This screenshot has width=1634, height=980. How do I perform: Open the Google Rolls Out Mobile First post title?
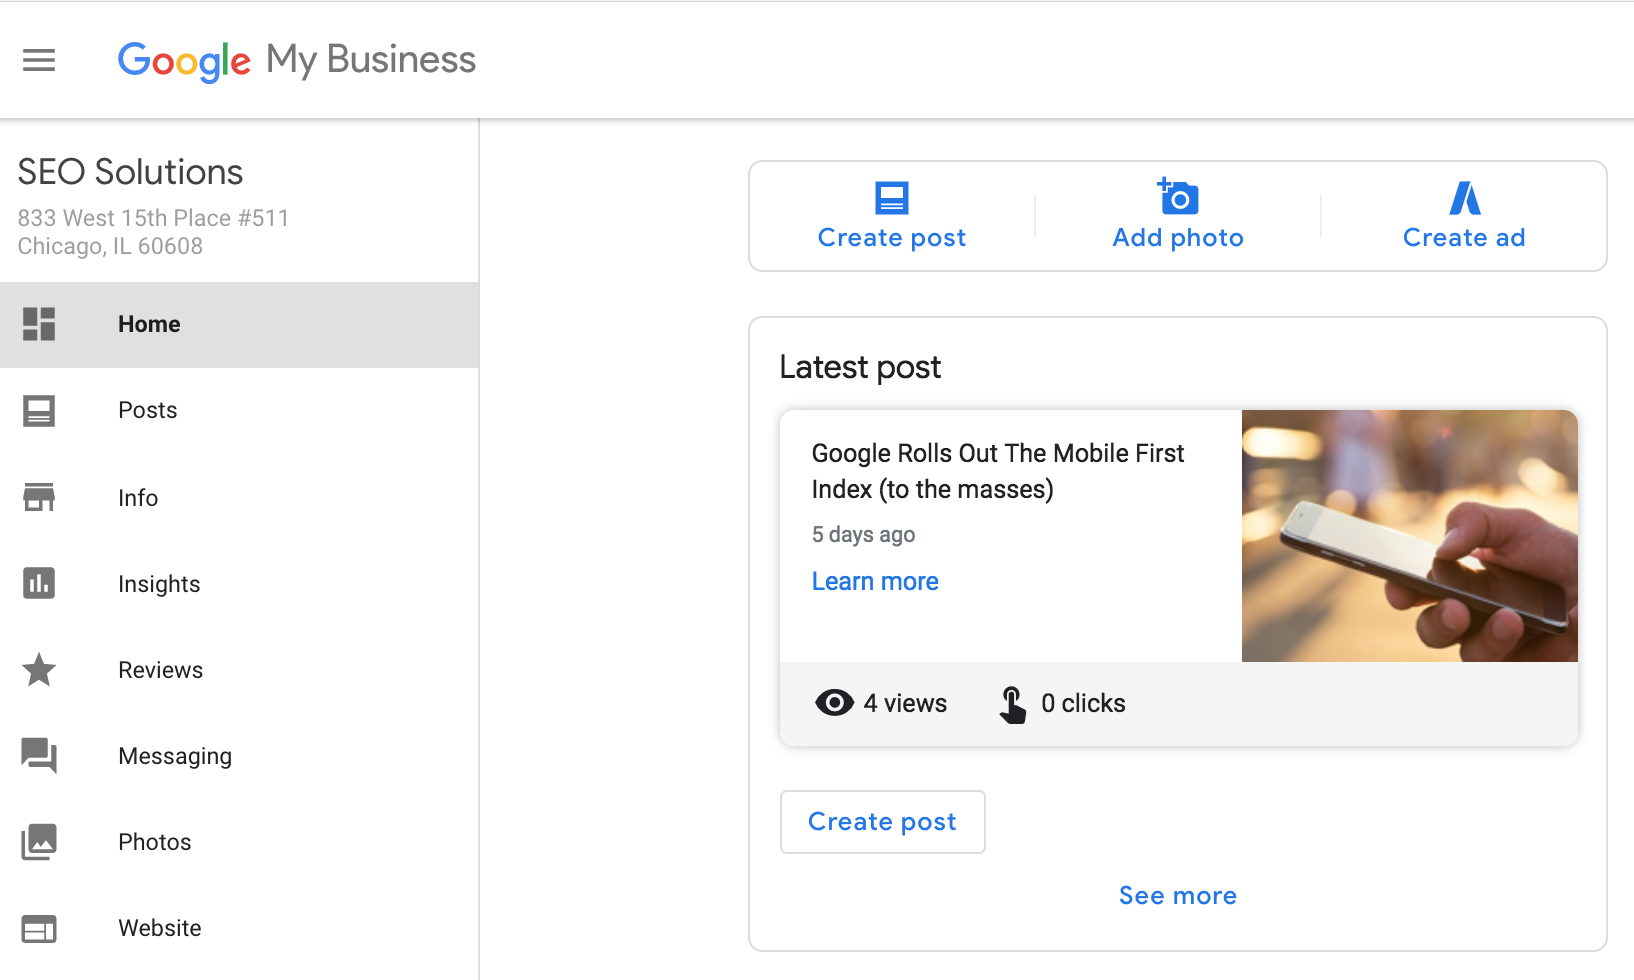tap(998, 471)
